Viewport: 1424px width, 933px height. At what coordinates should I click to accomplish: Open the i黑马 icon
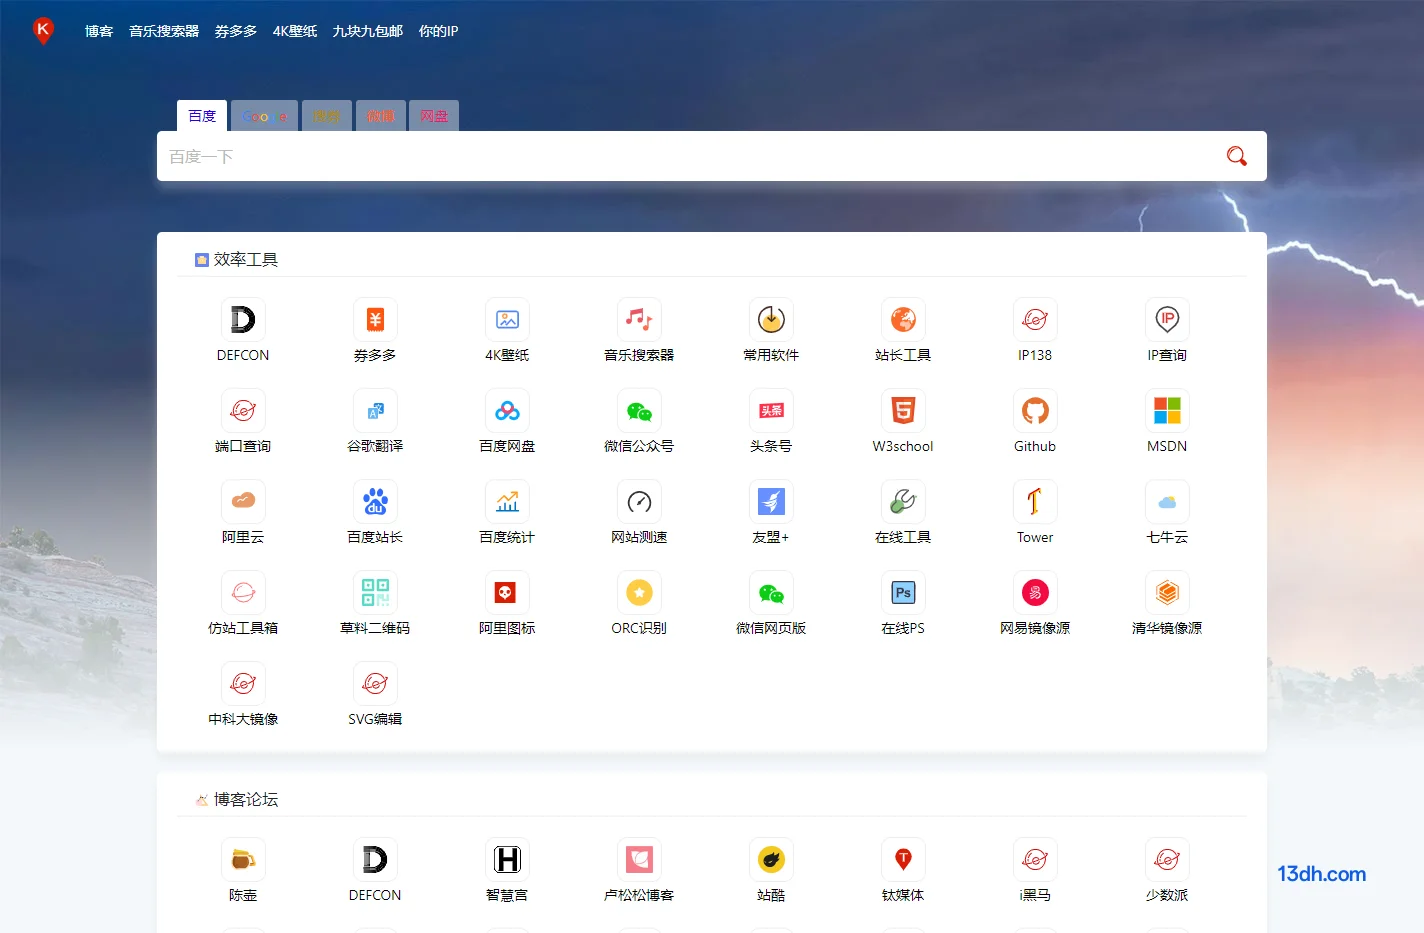(1035, 860)
